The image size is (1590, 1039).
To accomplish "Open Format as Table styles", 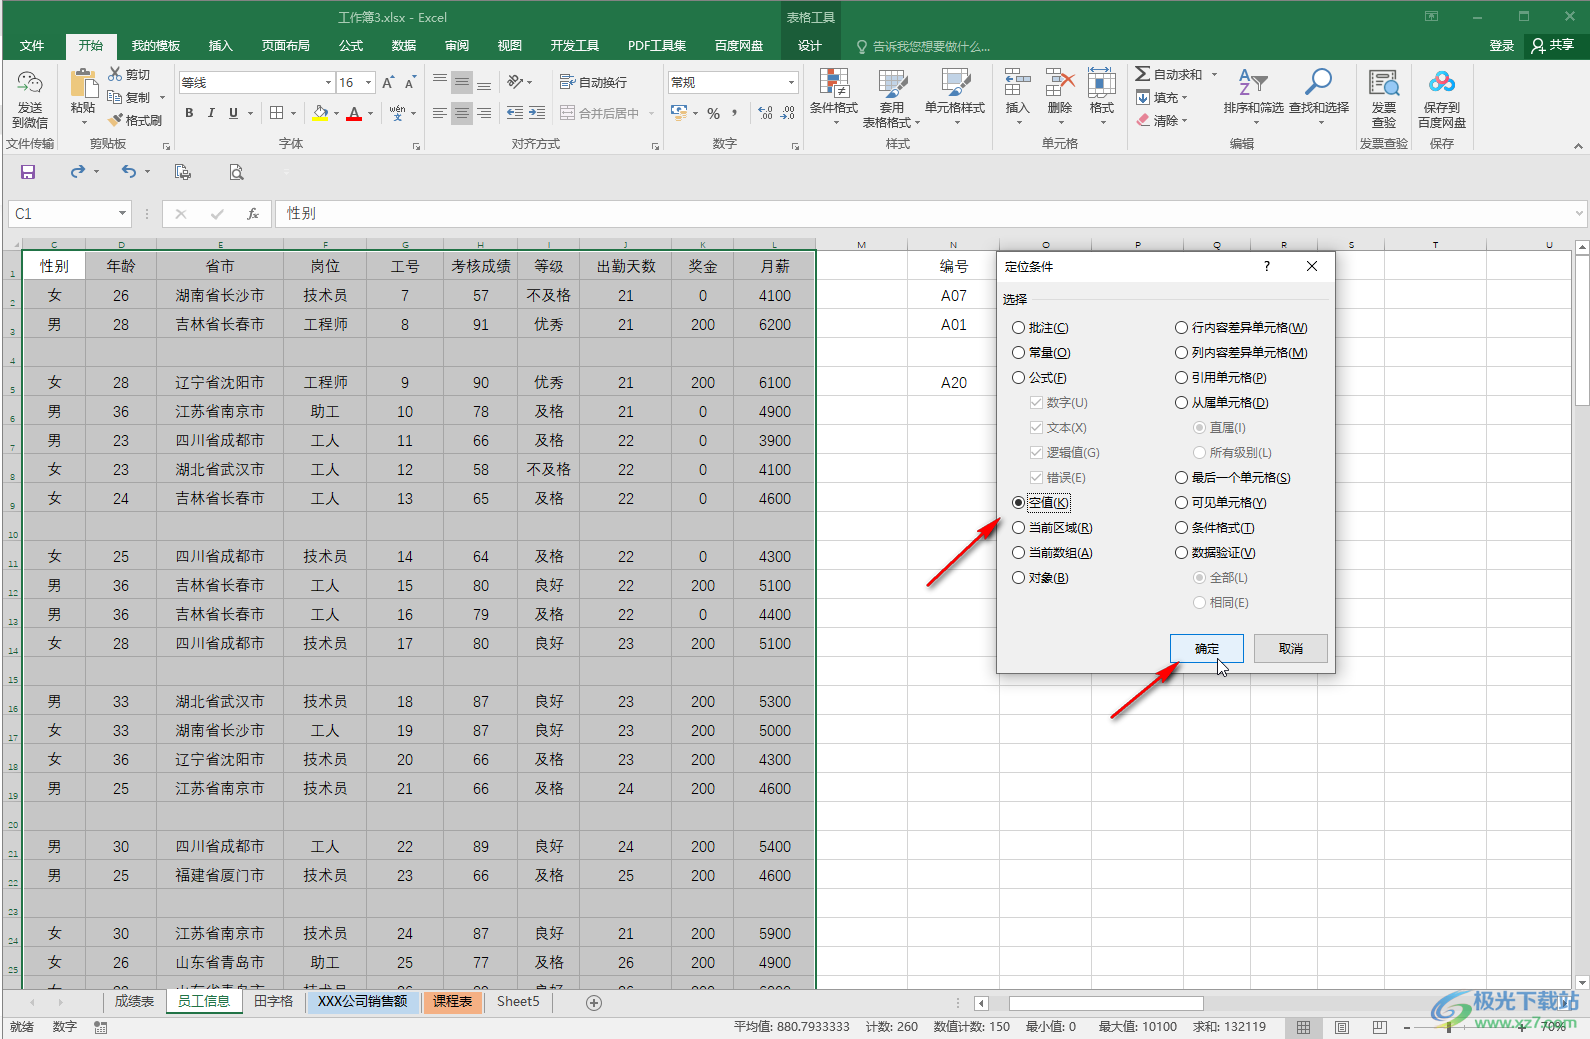I will coord(891,97).
